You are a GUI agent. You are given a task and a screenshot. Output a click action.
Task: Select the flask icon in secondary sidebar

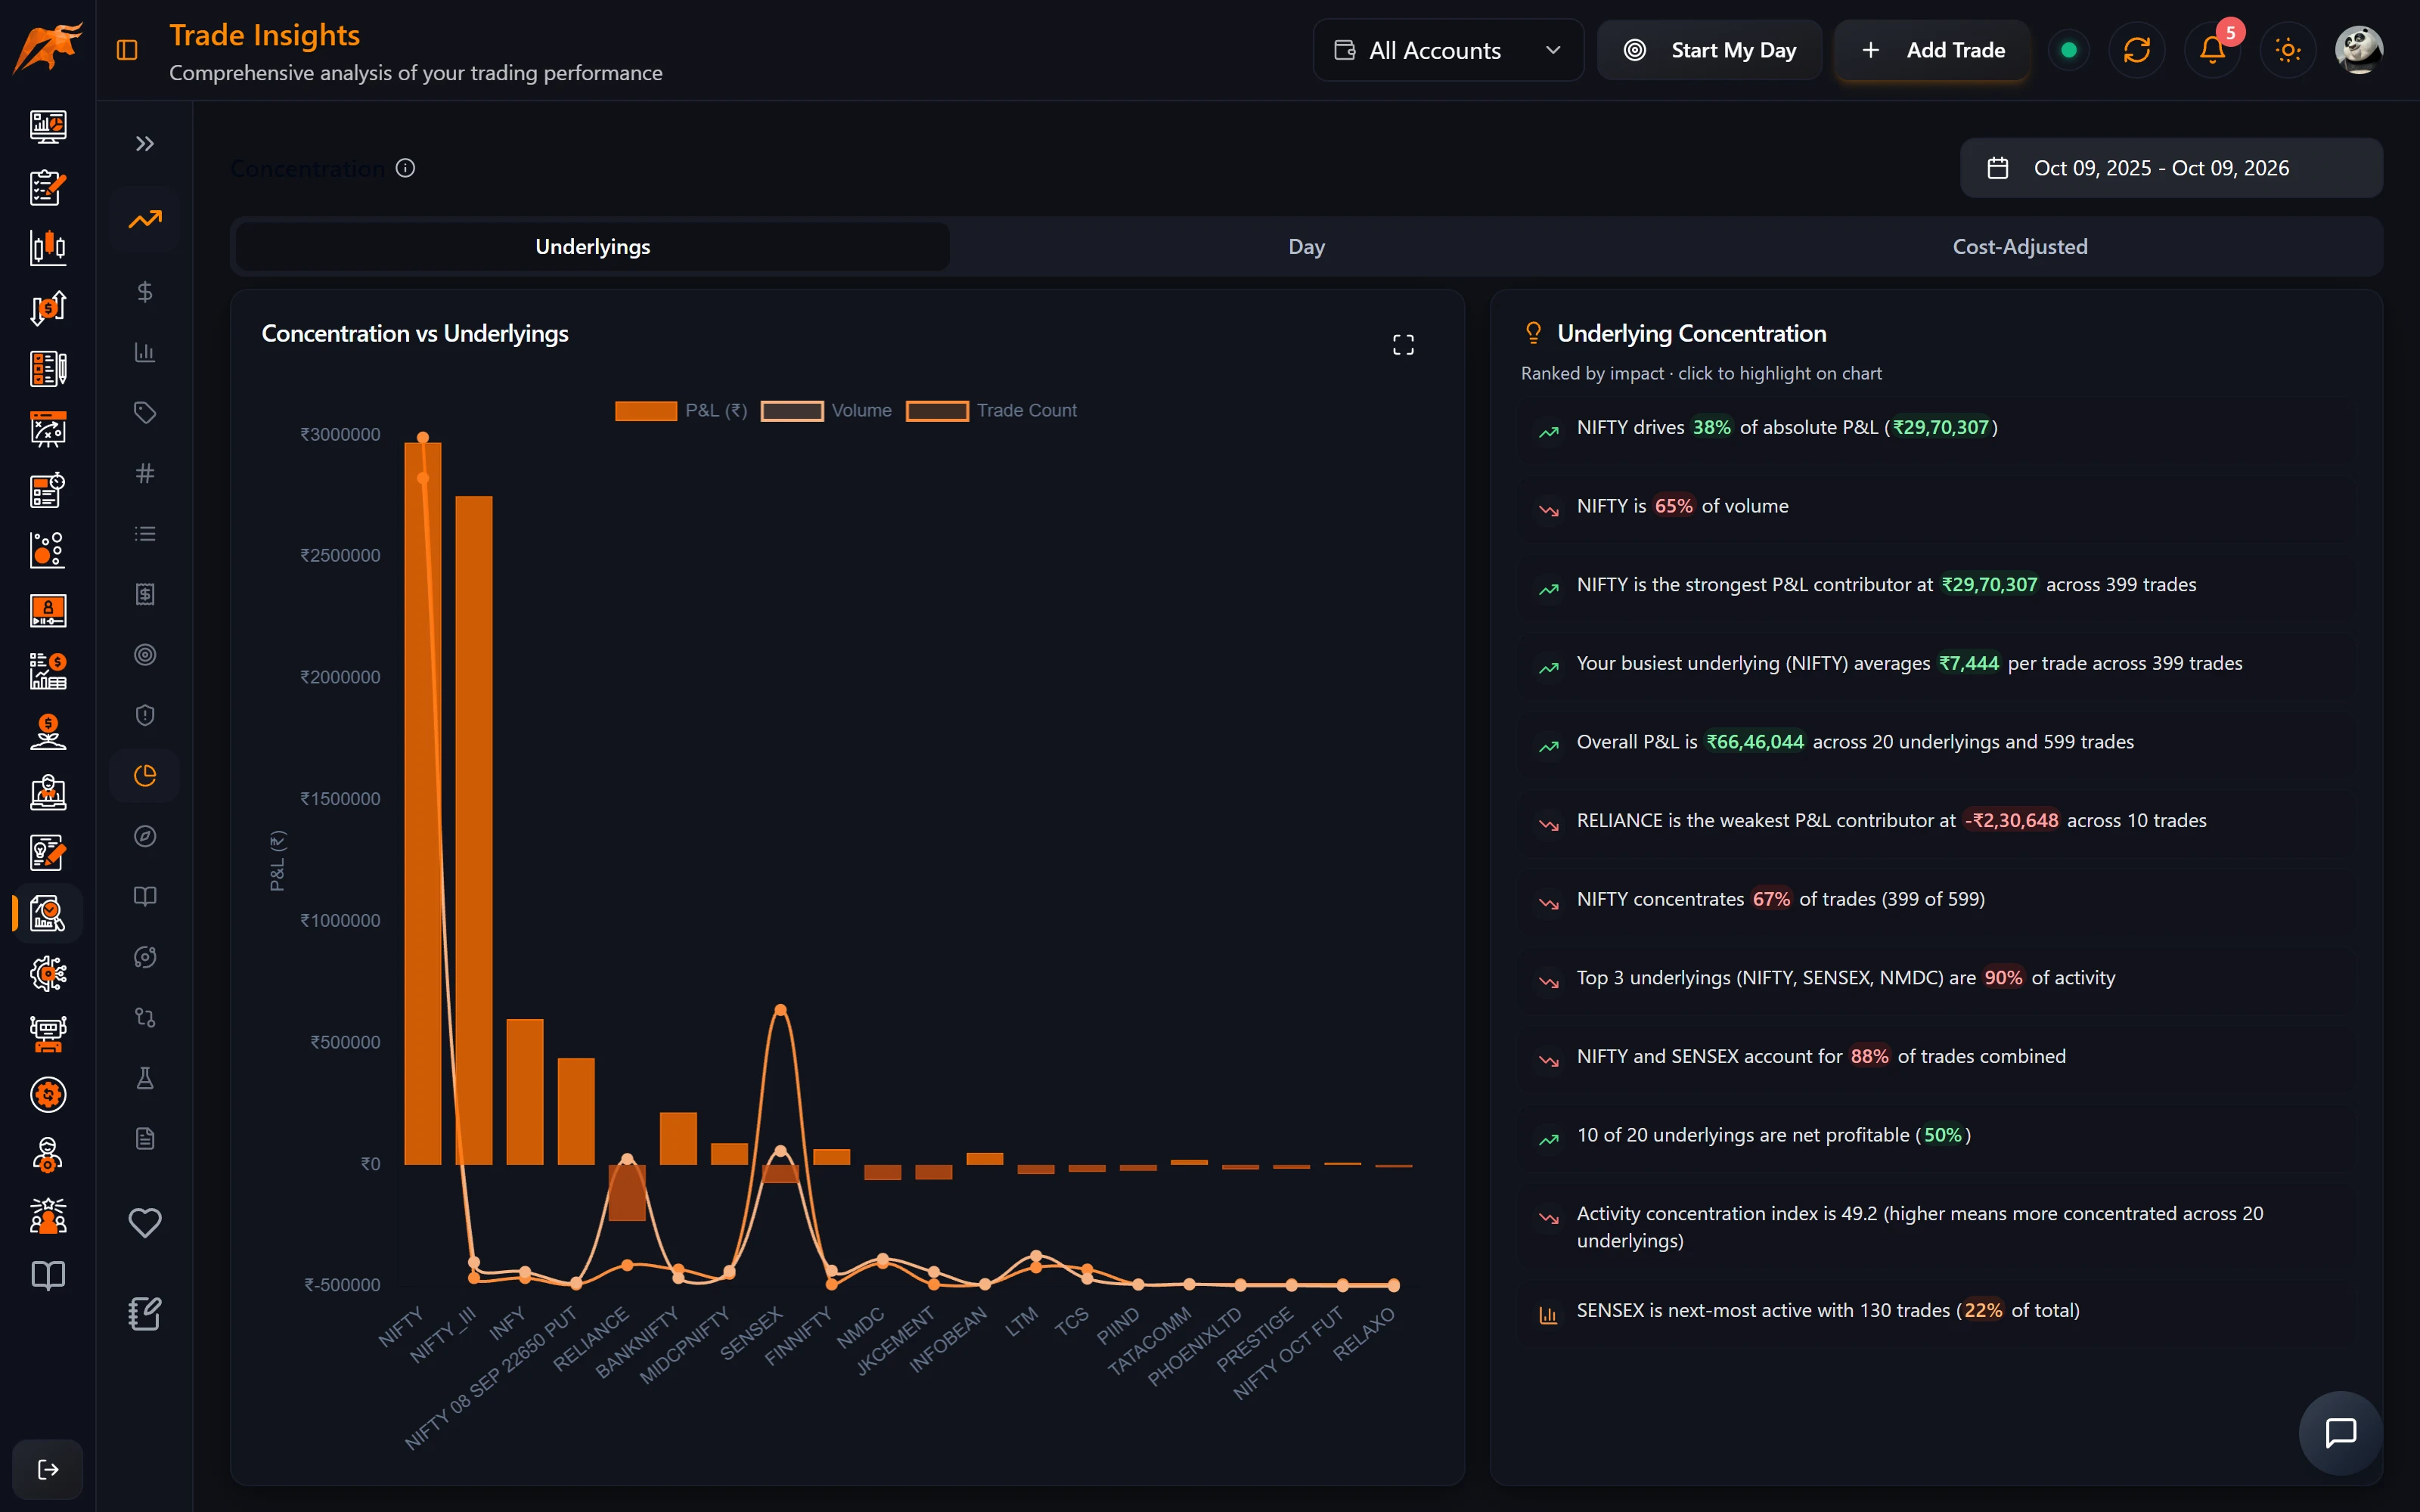point(145,1078)
